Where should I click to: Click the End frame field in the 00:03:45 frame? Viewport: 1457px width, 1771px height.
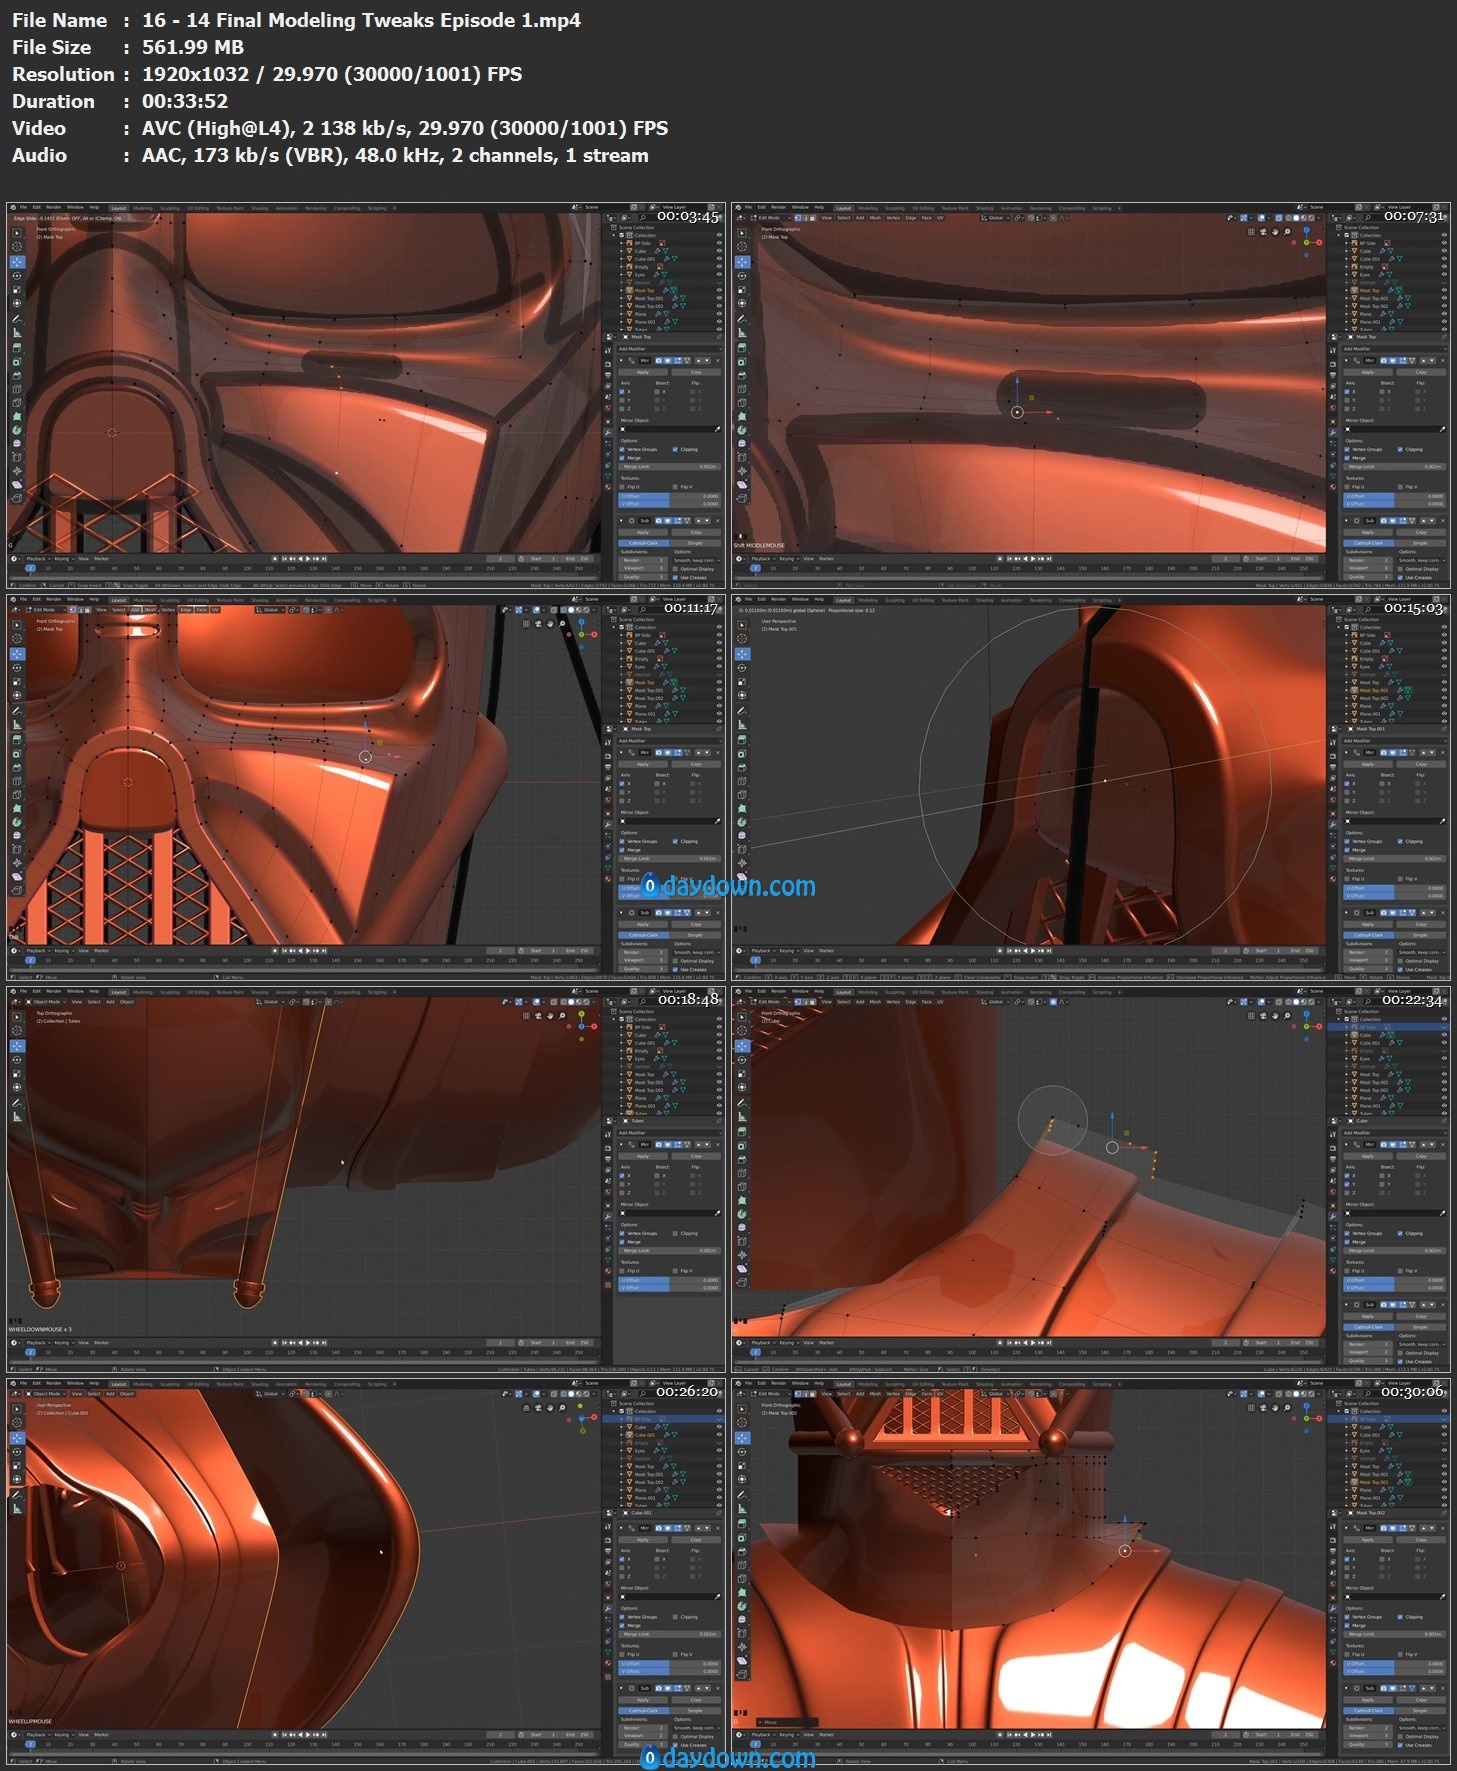pyautogui.click(x=578, y=559)
